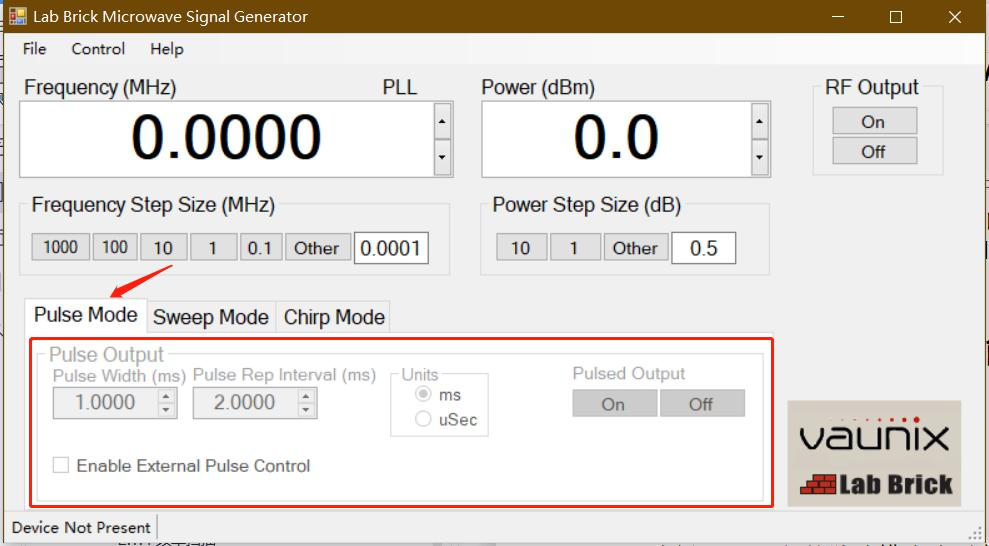The image size is (989, 546).
Task: Turn RF Output Off
Action: pos(873,152)
